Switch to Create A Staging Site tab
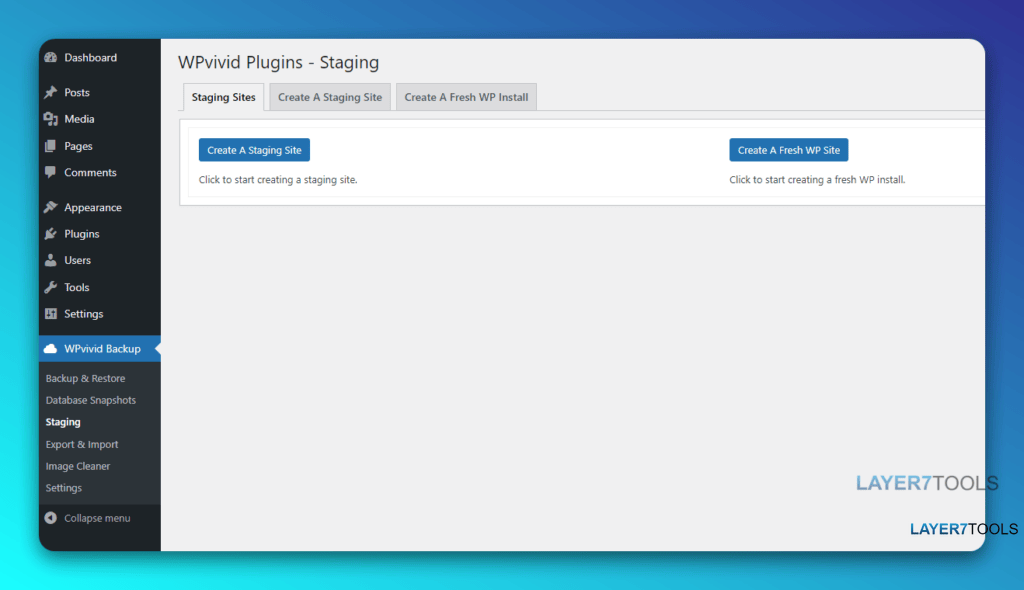This screenshot has width=1024, height=590. pos(330,97)
